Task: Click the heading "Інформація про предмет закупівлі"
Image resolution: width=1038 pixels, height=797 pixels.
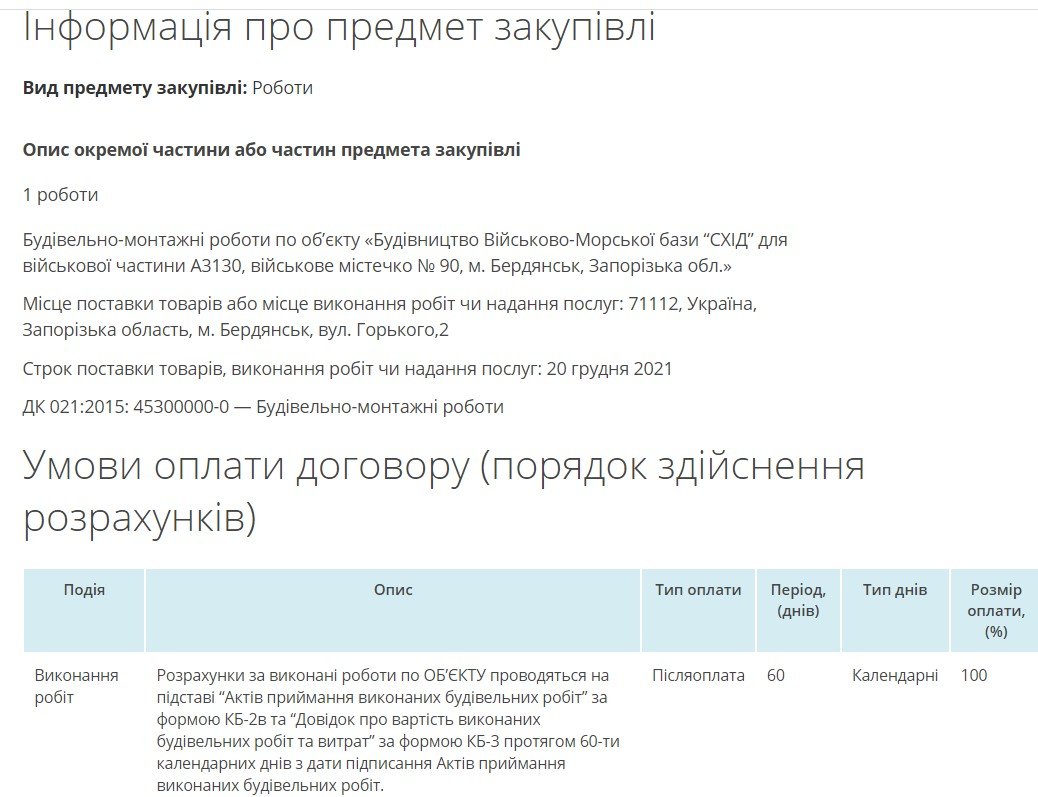Action: [339, 27]
